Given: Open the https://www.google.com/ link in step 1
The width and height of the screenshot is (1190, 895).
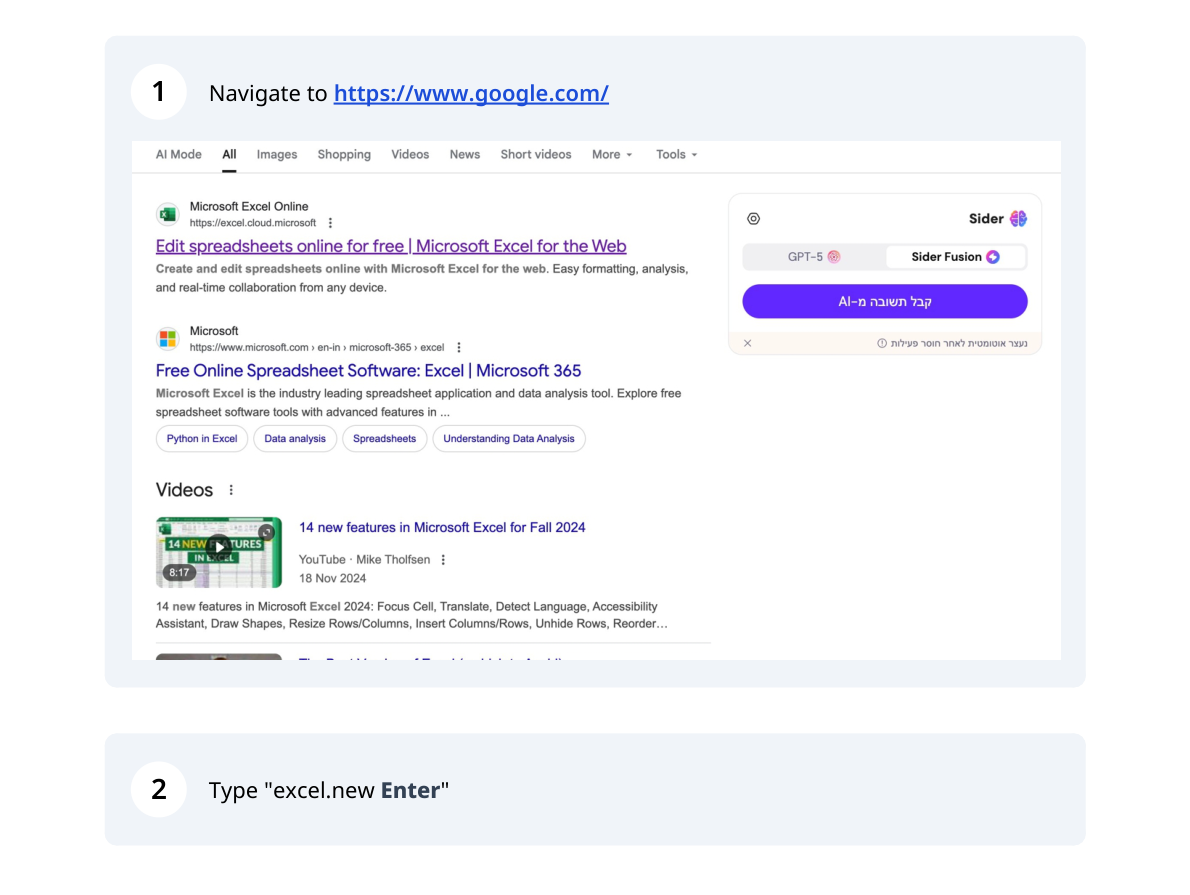Looking at the screenshot, I should 471,93.
